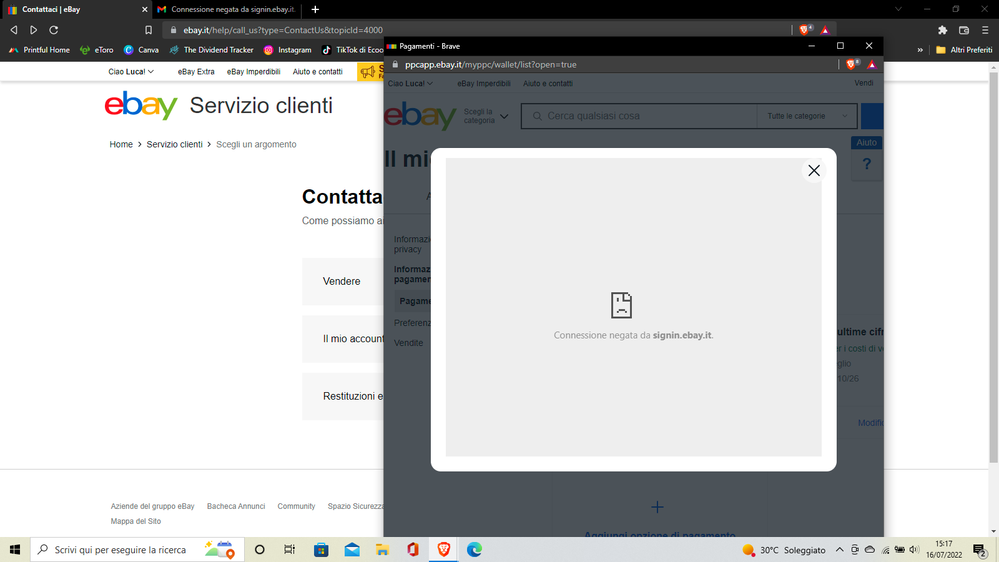Open the Microsoft Store taskbar icon
999x562 pixels.
(x=321, y=549)
